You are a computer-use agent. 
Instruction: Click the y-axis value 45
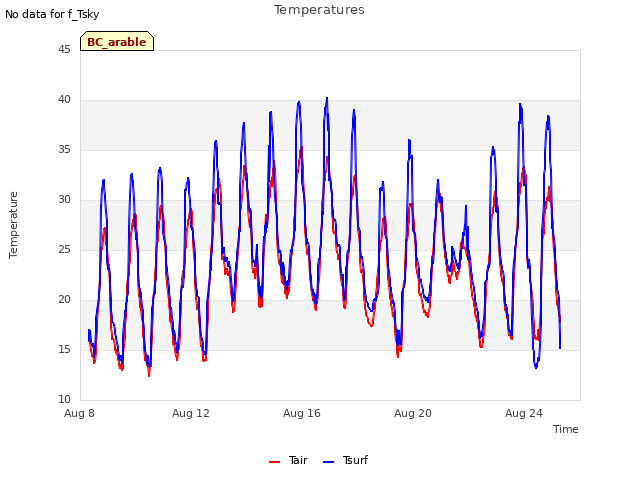64,49
